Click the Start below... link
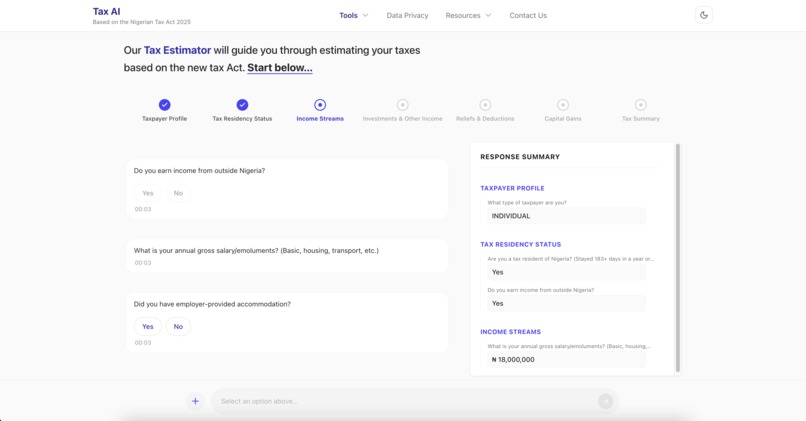The width and height of the screenshot is (806, 421). point(280,68)
